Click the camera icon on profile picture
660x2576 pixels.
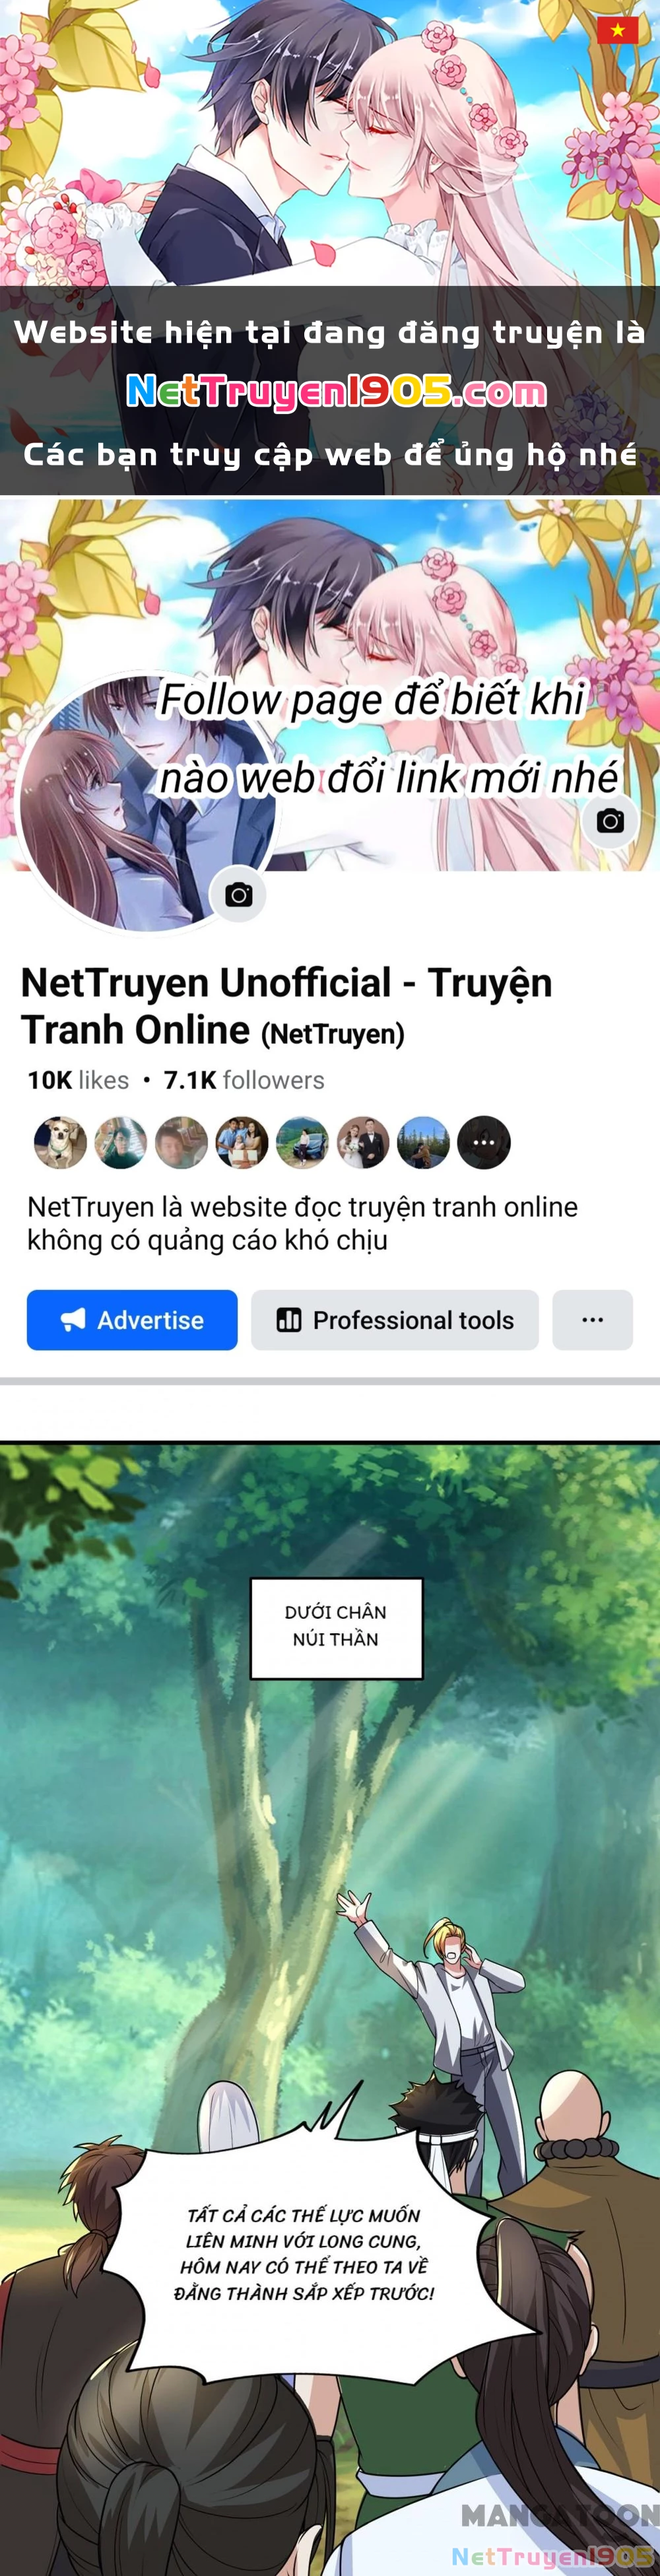pos(238,895)
